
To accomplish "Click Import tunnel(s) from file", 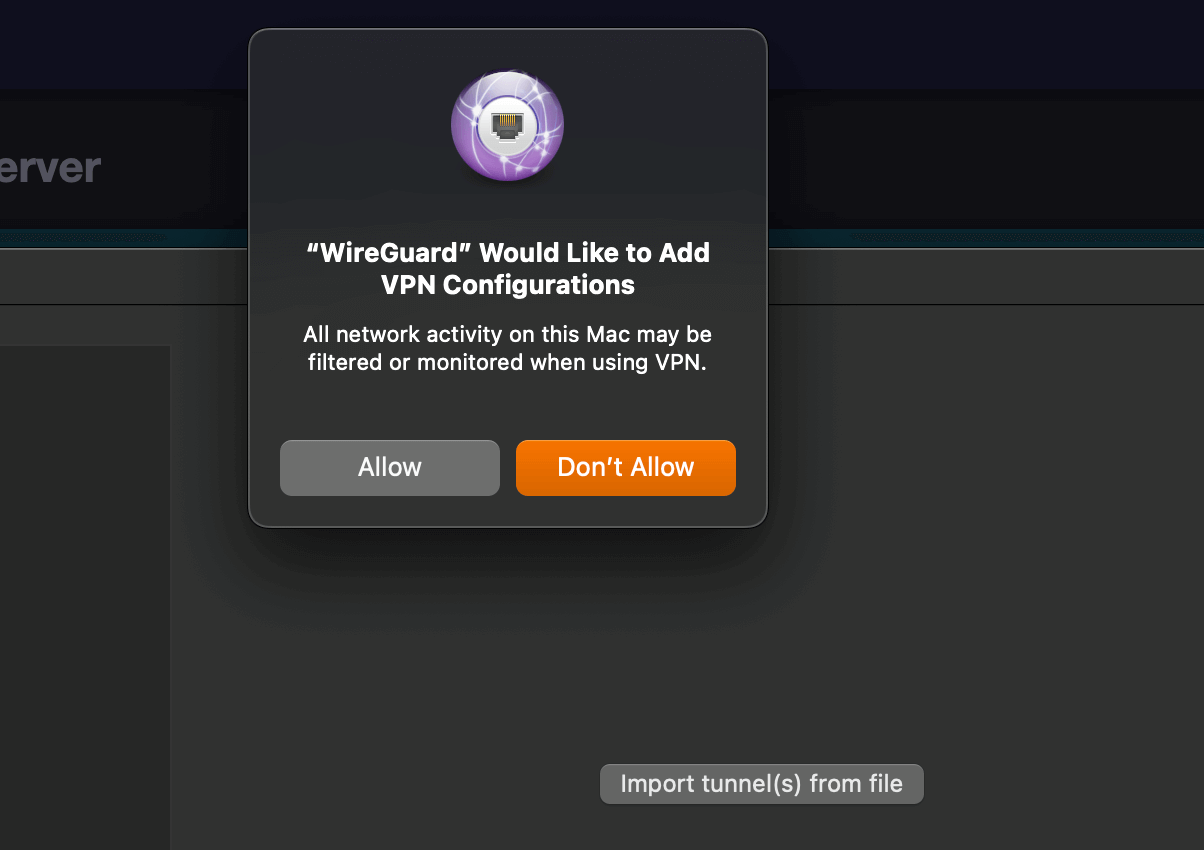I will [762, 784].
